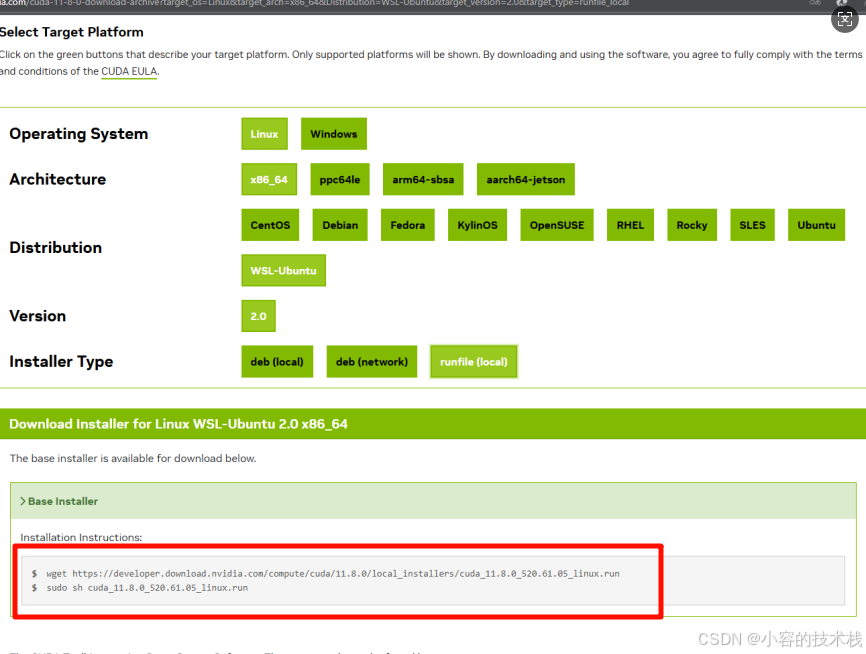
Task: Open the CUDA EULA link
Action: (129, 71)
